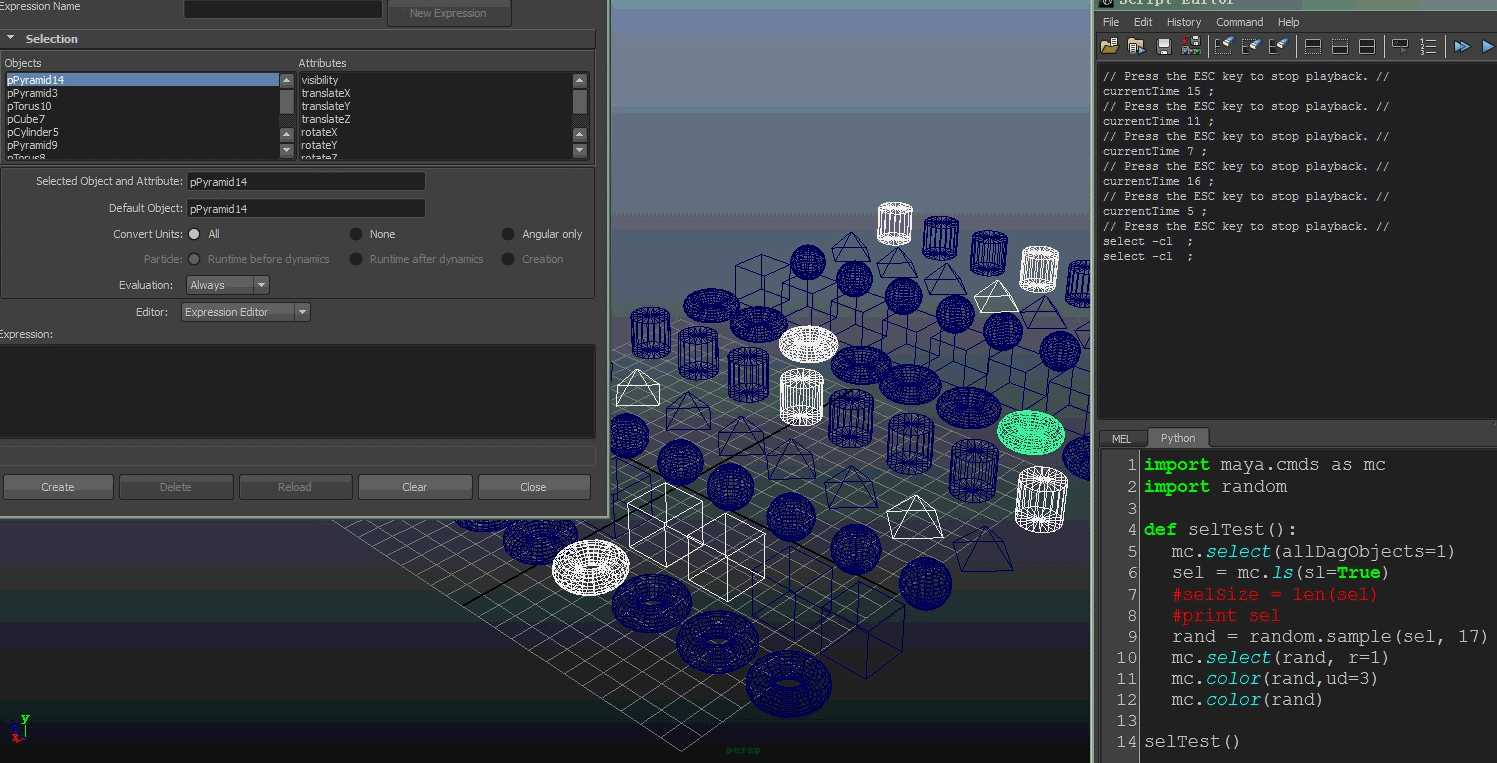Screen dimensions: 1497x763
Task: Open the Evaluation Always dropdown
Action: tap(228, 285)
